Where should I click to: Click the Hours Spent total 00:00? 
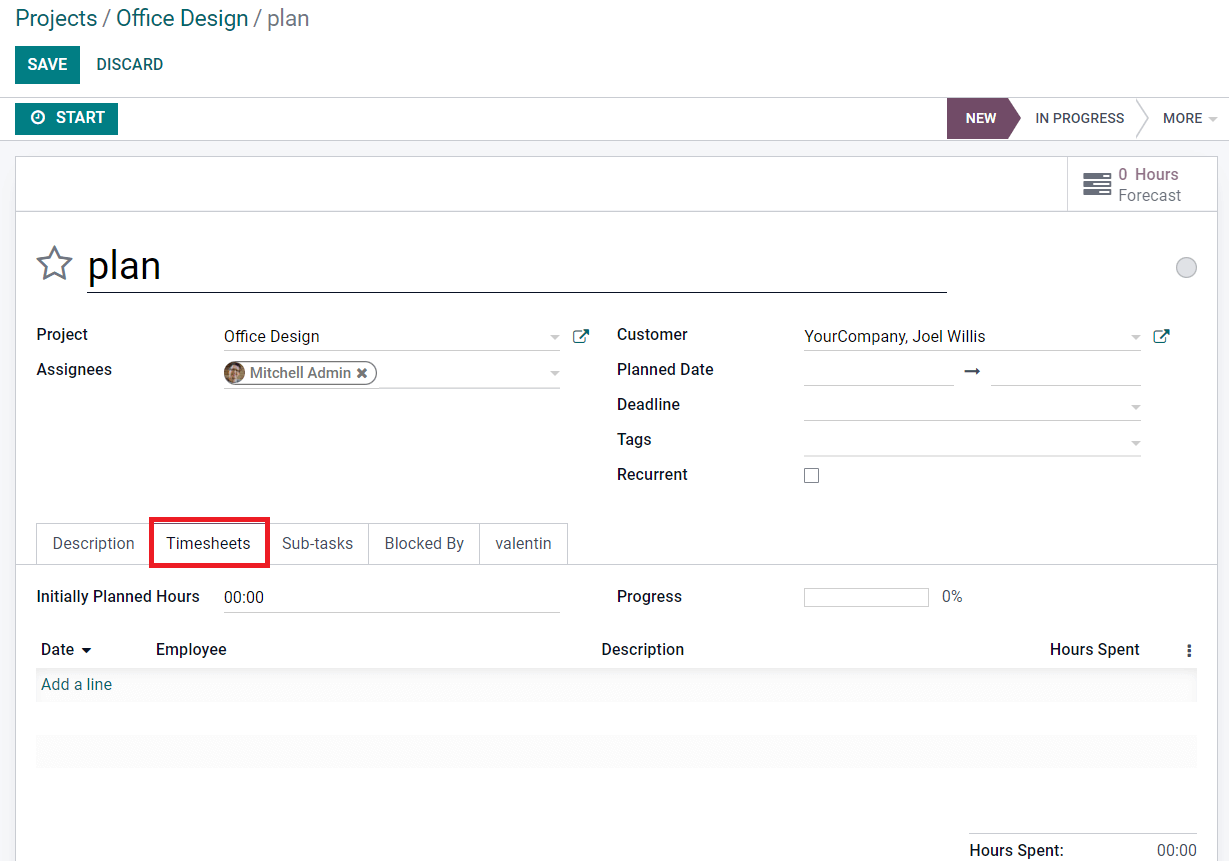tap(1176, 851)
